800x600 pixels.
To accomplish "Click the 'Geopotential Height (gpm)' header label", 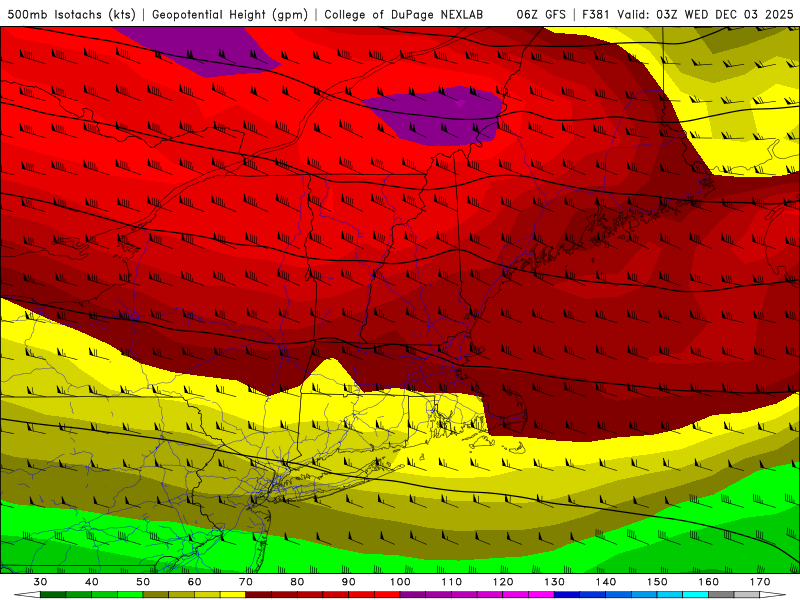I will pos(230,15).
